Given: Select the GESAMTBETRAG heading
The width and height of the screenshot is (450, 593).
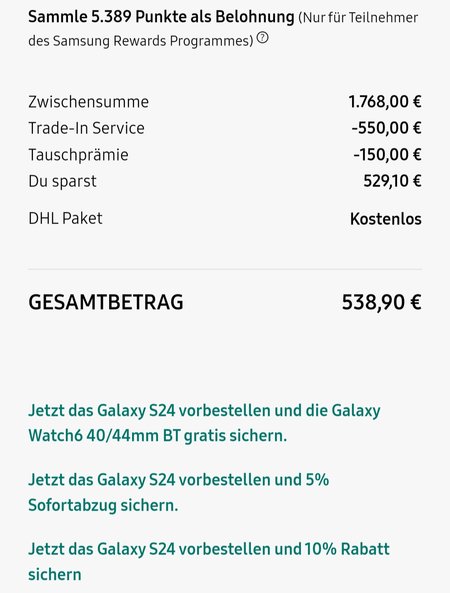Looking at the screenshot, I should pos(106,302).
